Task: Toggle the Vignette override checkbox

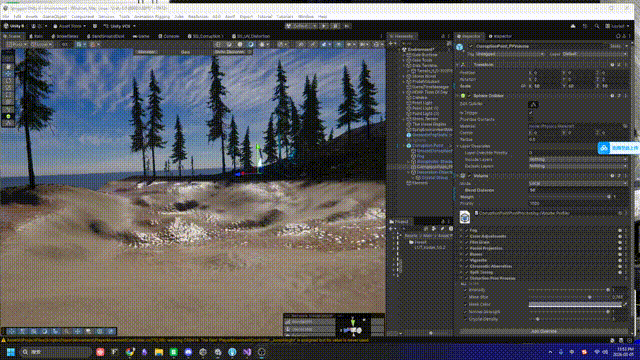Action: pyautogui.click(x=467, y=260)
